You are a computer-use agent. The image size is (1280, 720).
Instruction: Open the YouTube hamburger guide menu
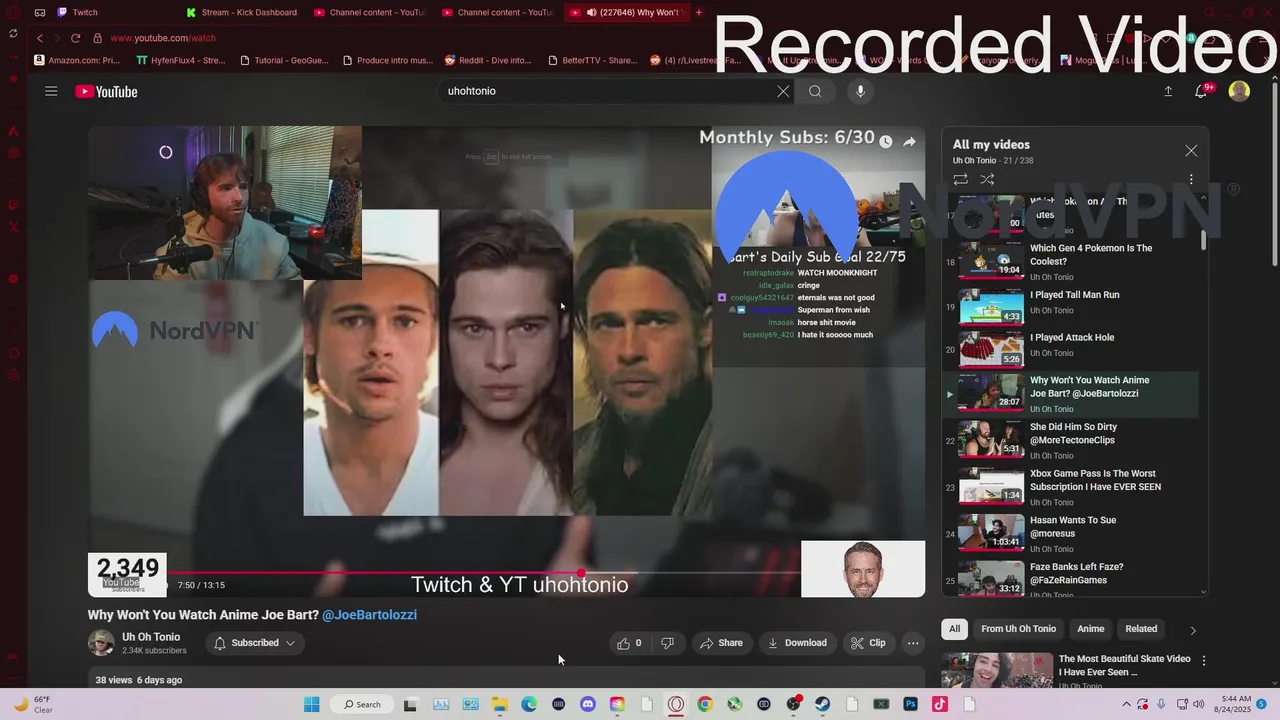pos(51,91)
